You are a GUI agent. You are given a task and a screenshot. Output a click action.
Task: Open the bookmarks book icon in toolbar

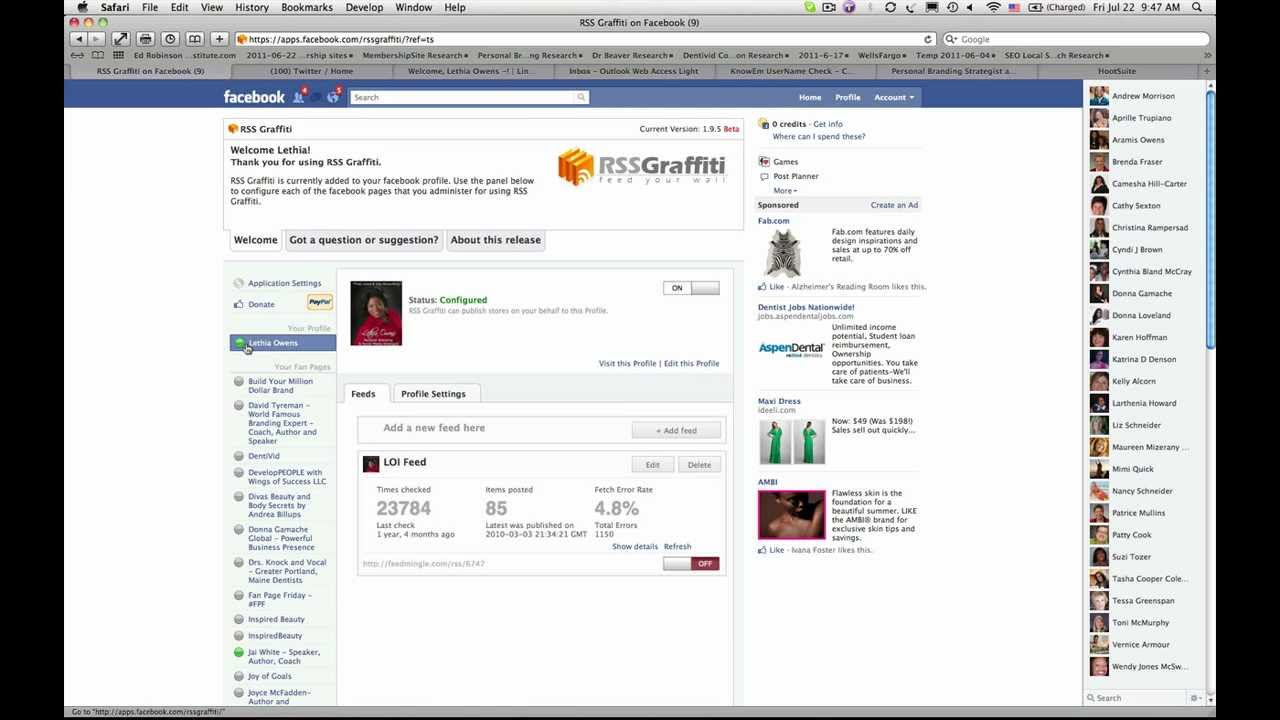click(x=195, y=39)
